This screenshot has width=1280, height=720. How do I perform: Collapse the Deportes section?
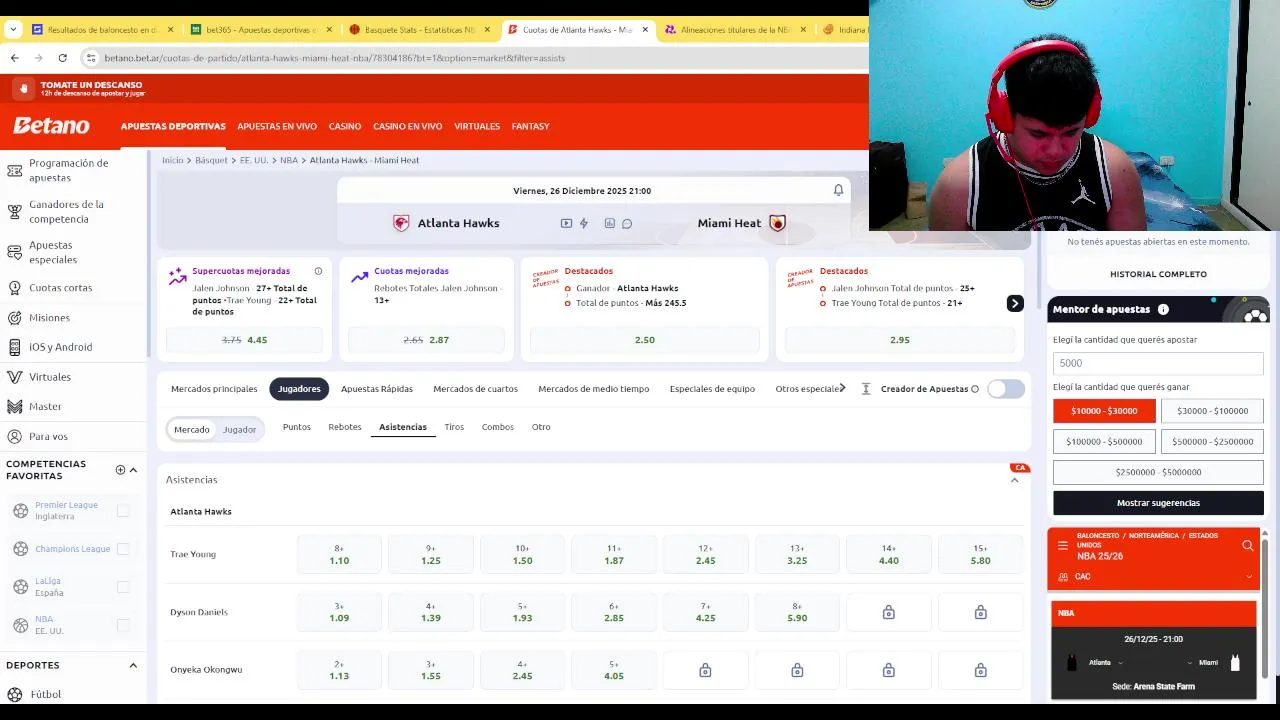pyautogui.click(x=133, y=665)
